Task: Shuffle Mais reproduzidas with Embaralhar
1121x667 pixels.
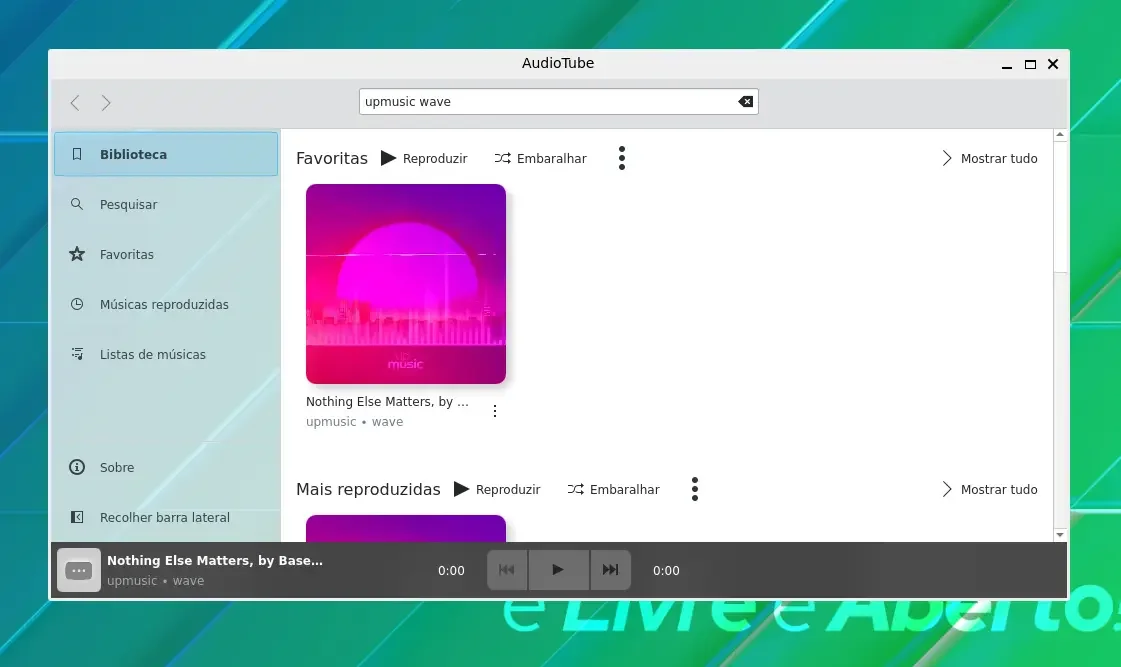Action: [613, 489]
